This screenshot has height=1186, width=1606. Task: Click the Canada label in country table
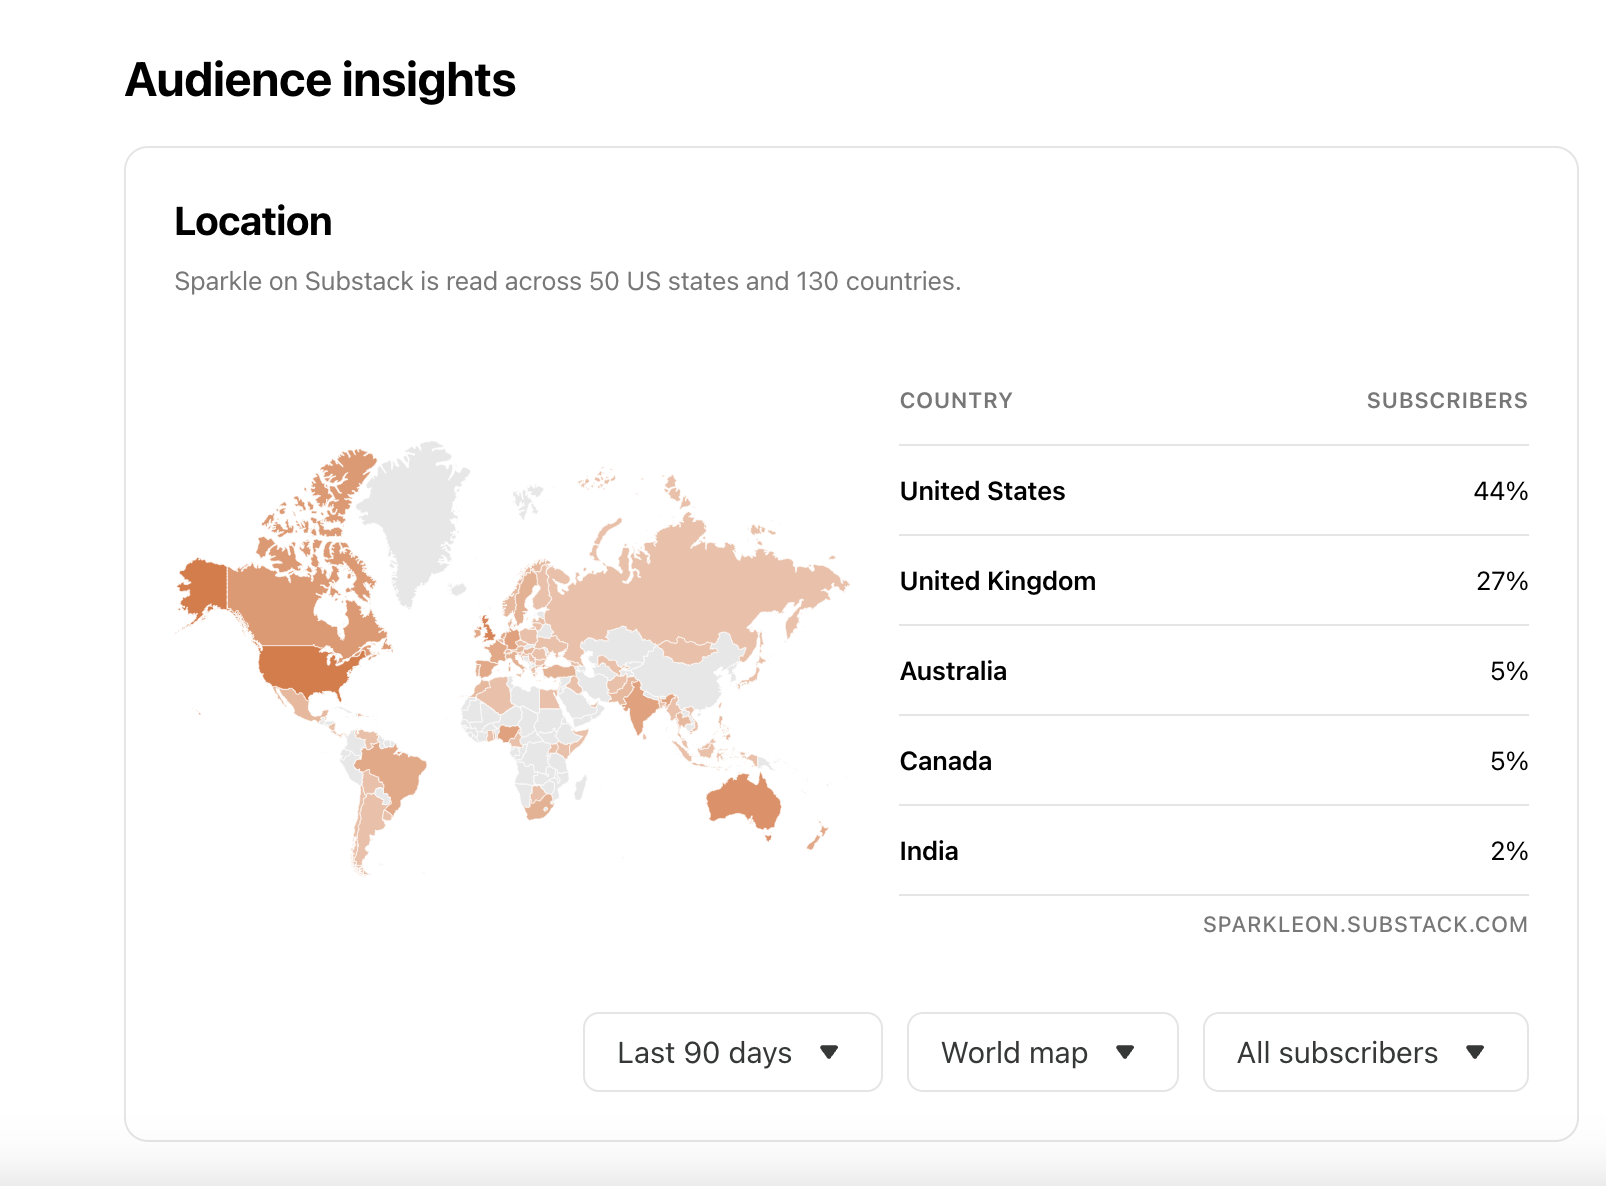[x=945, y=761]
